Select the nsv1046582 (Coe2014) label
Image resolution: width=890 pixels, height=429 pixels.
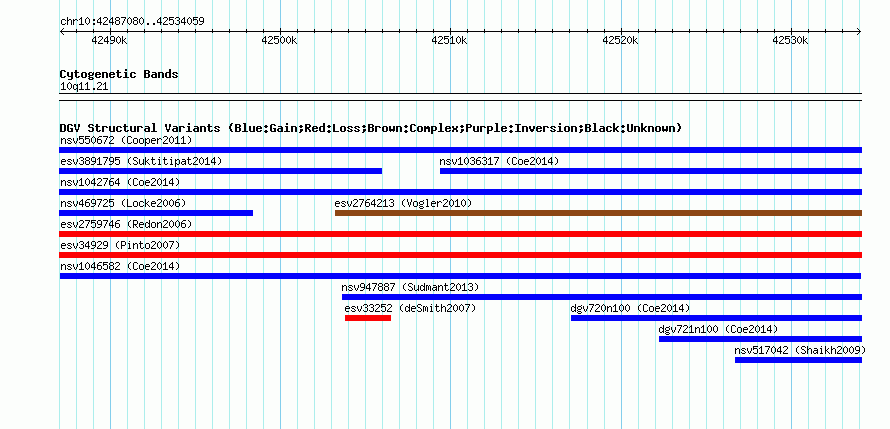click(x=120, y=266)
